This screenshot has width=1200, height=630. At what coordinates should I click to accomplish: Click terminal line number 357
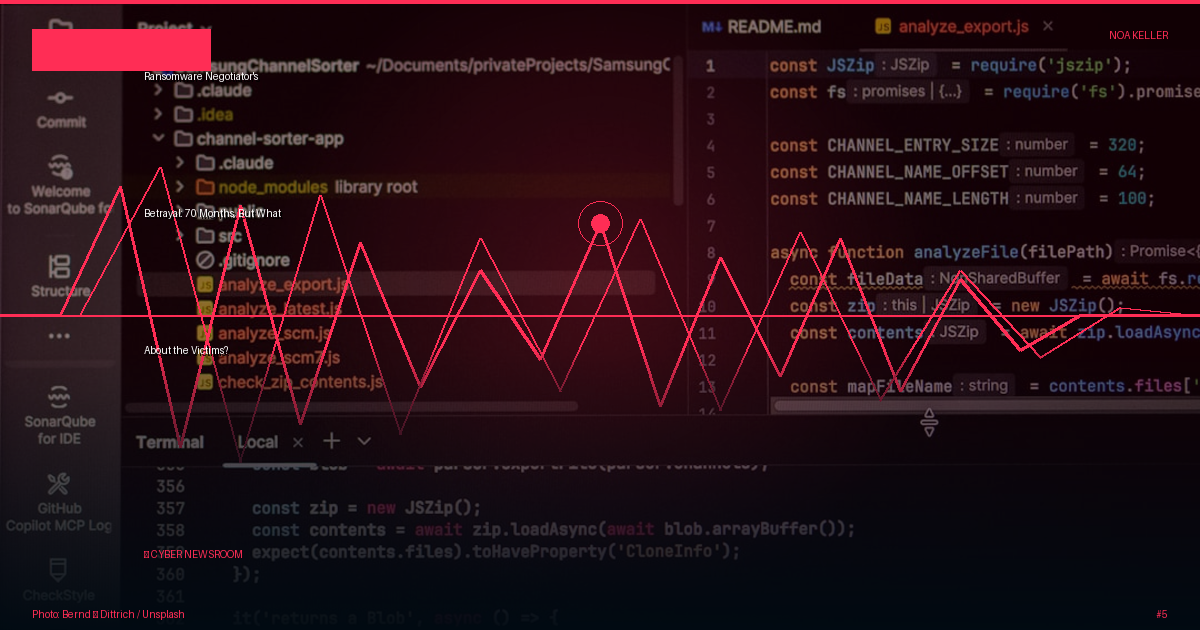pos(171,508)
